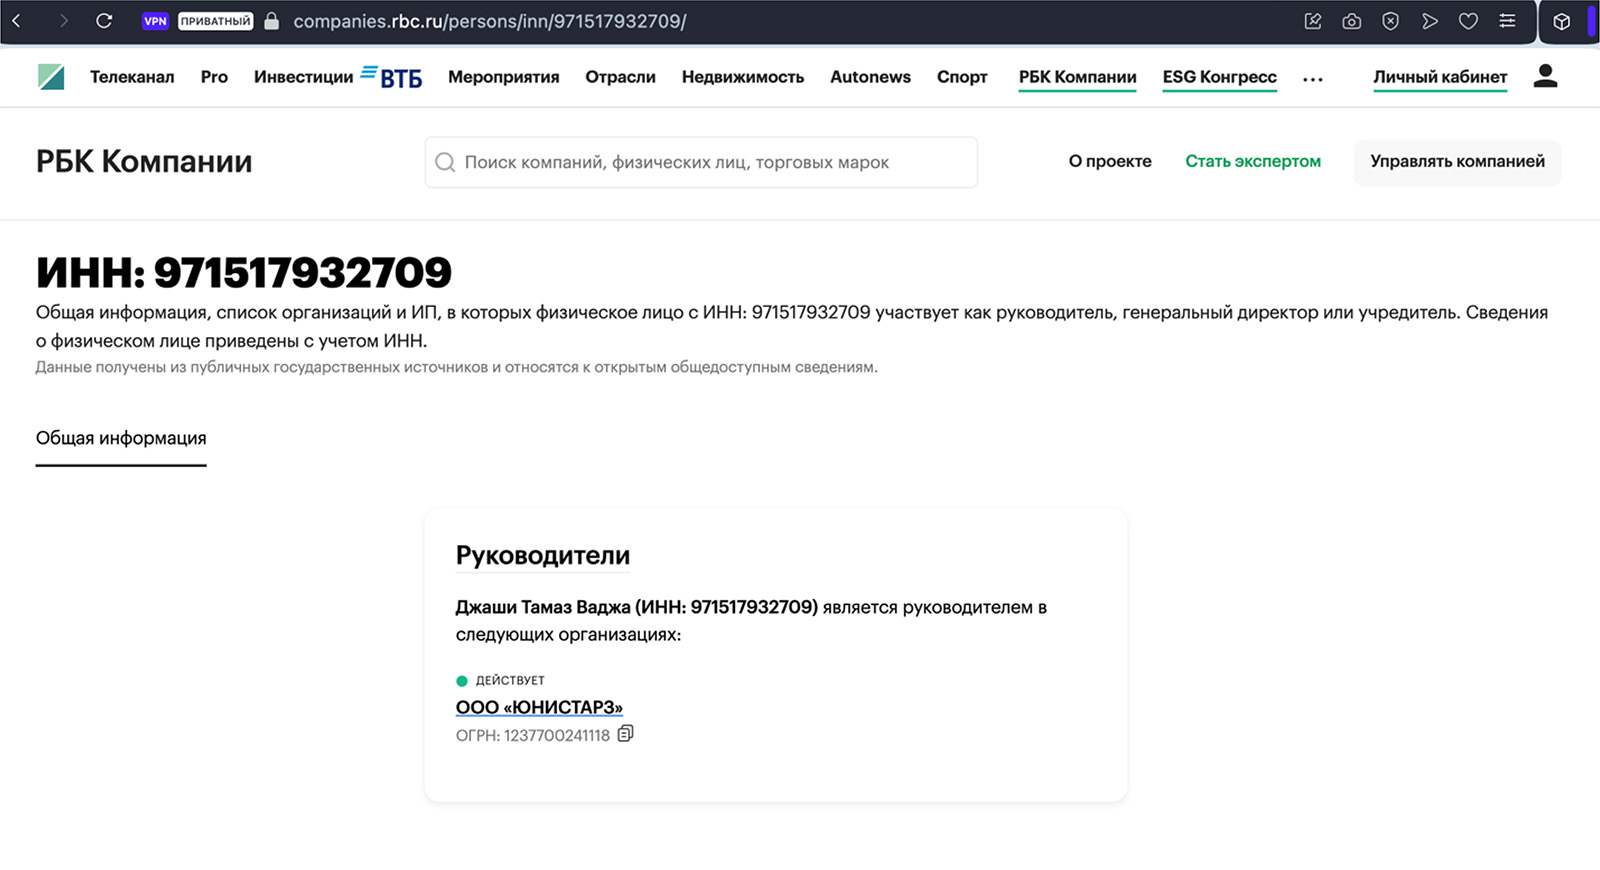Open the Личный кабинет link
The width and height of the screenshot is (1600, 870).
tap(1440, 77)
